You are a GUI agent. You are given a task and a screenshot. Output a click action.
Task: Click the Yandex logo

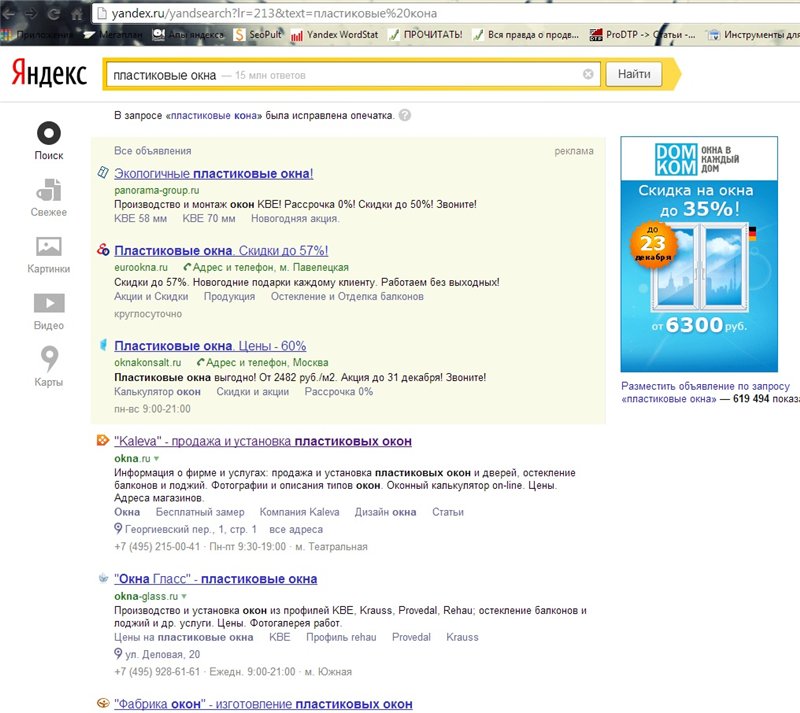49,73
